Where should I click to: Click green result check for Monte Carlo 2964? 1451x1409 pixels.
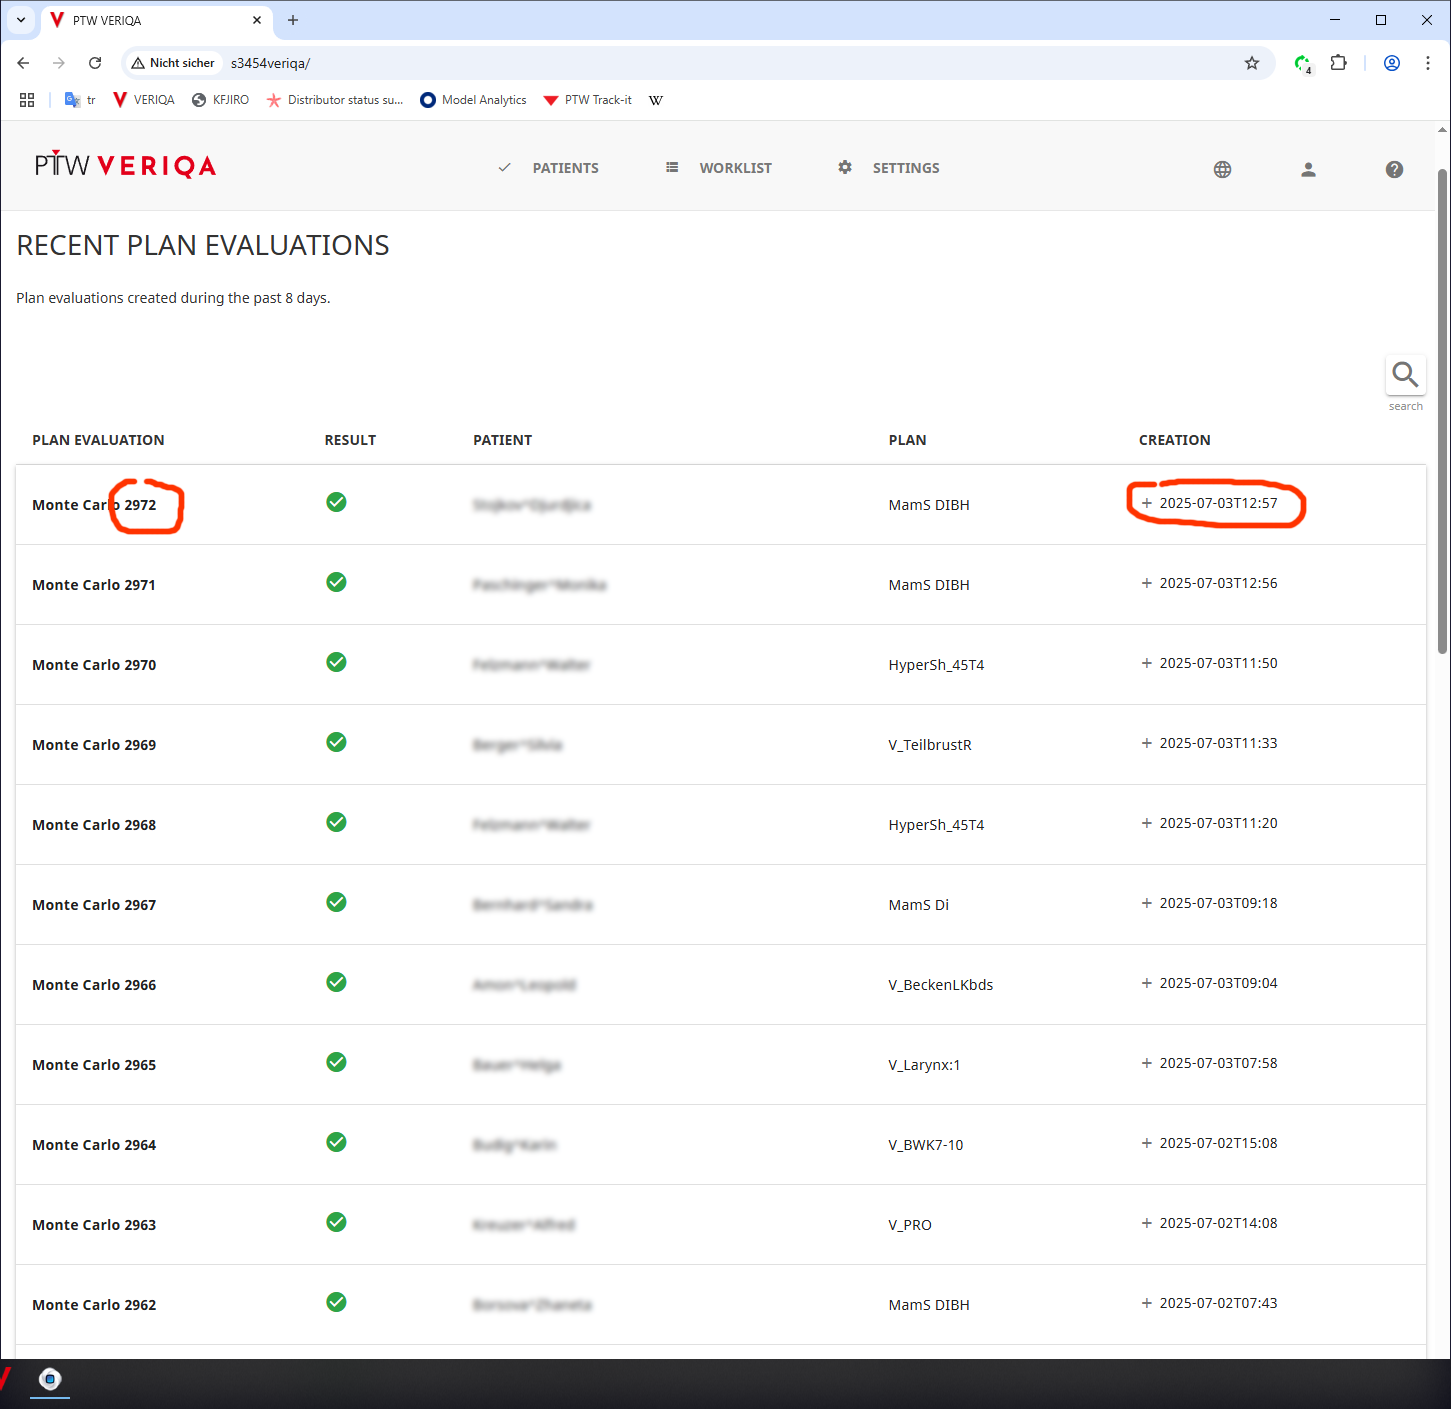point(336,1142)
